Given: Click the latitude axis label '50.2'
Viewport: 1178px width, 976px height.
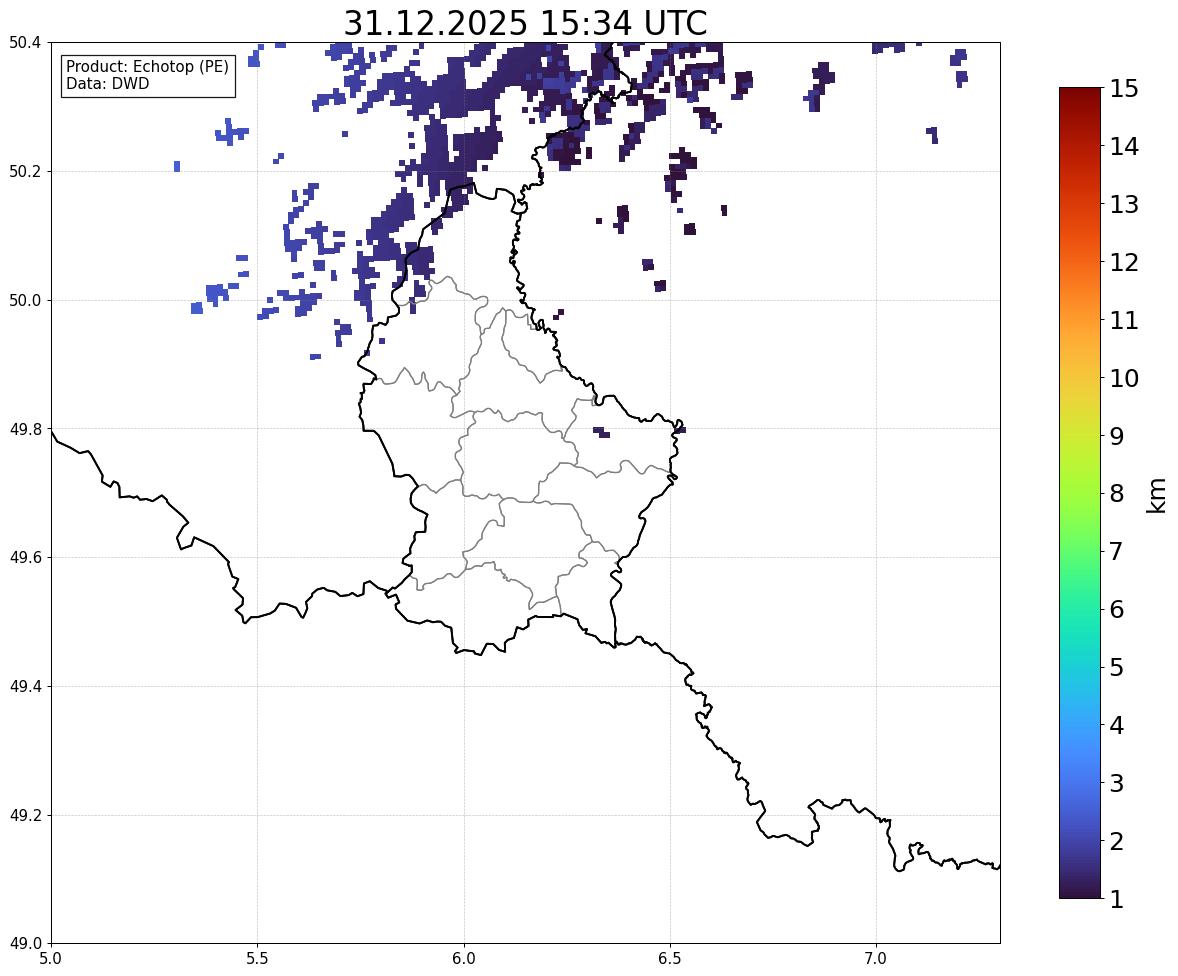Looking at the screenshot, I should click(25, 171).
